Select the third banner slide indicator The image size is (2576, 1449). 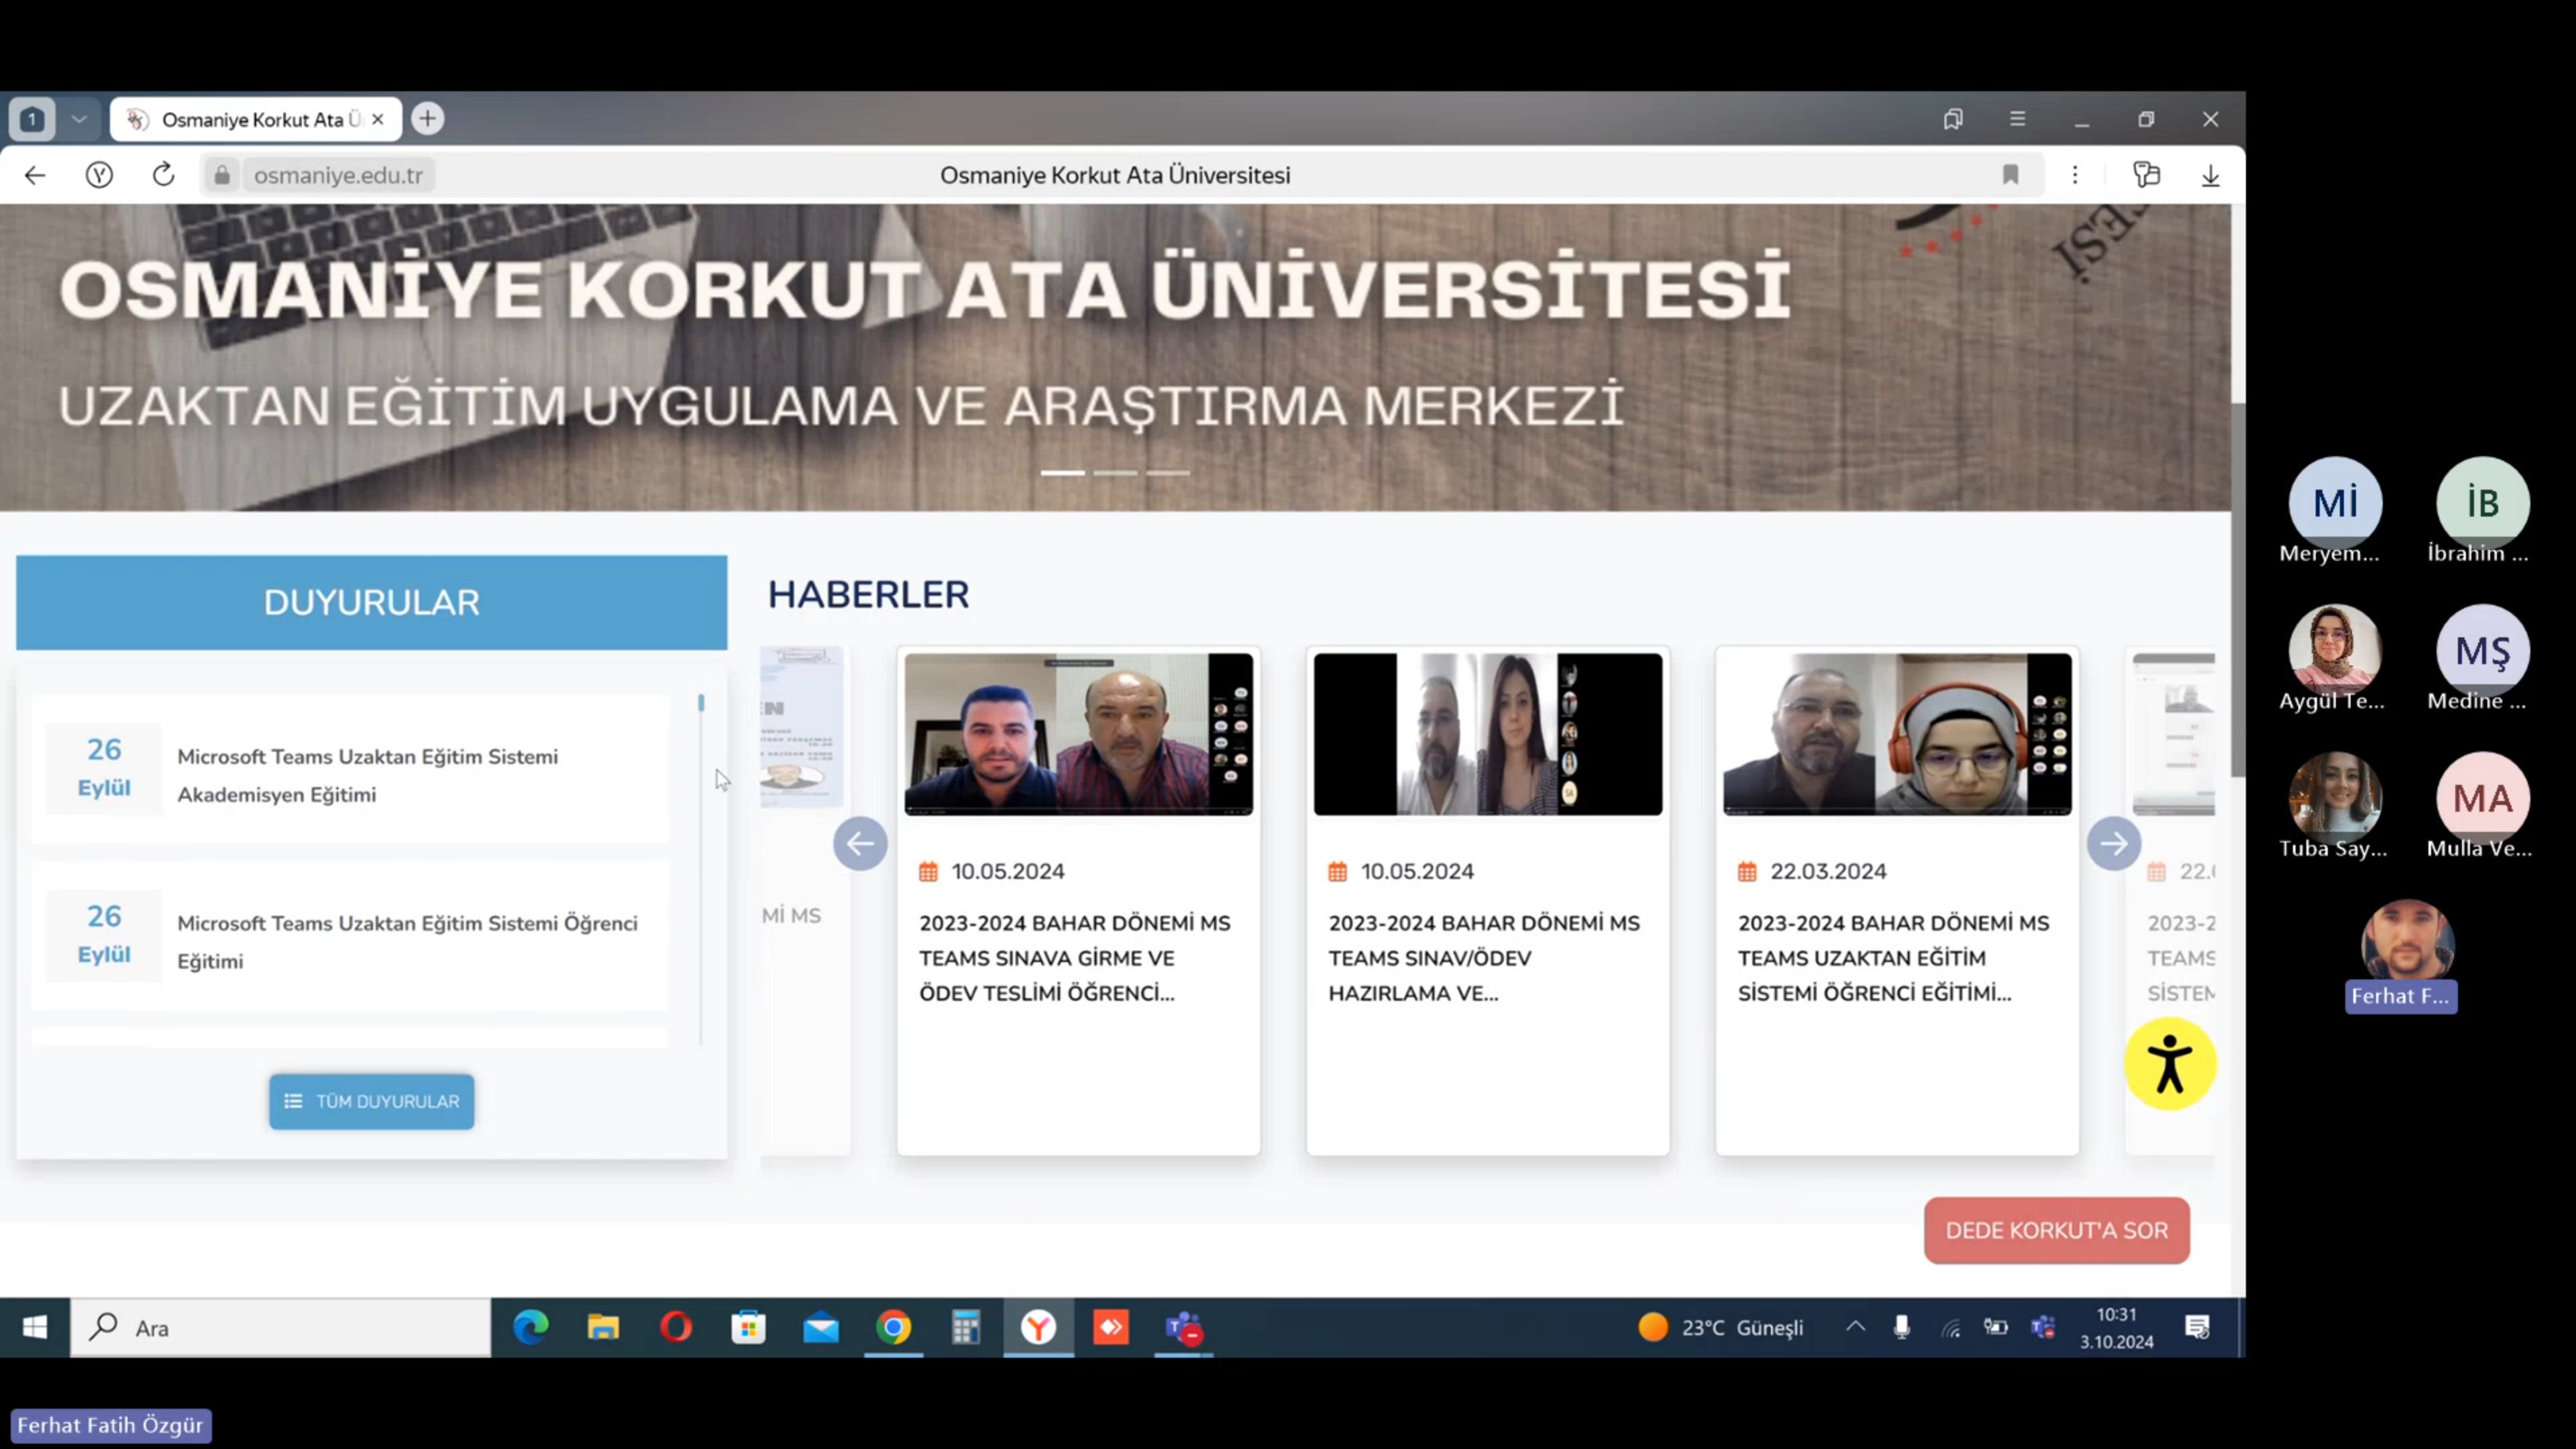click(x=1168, y=473)
